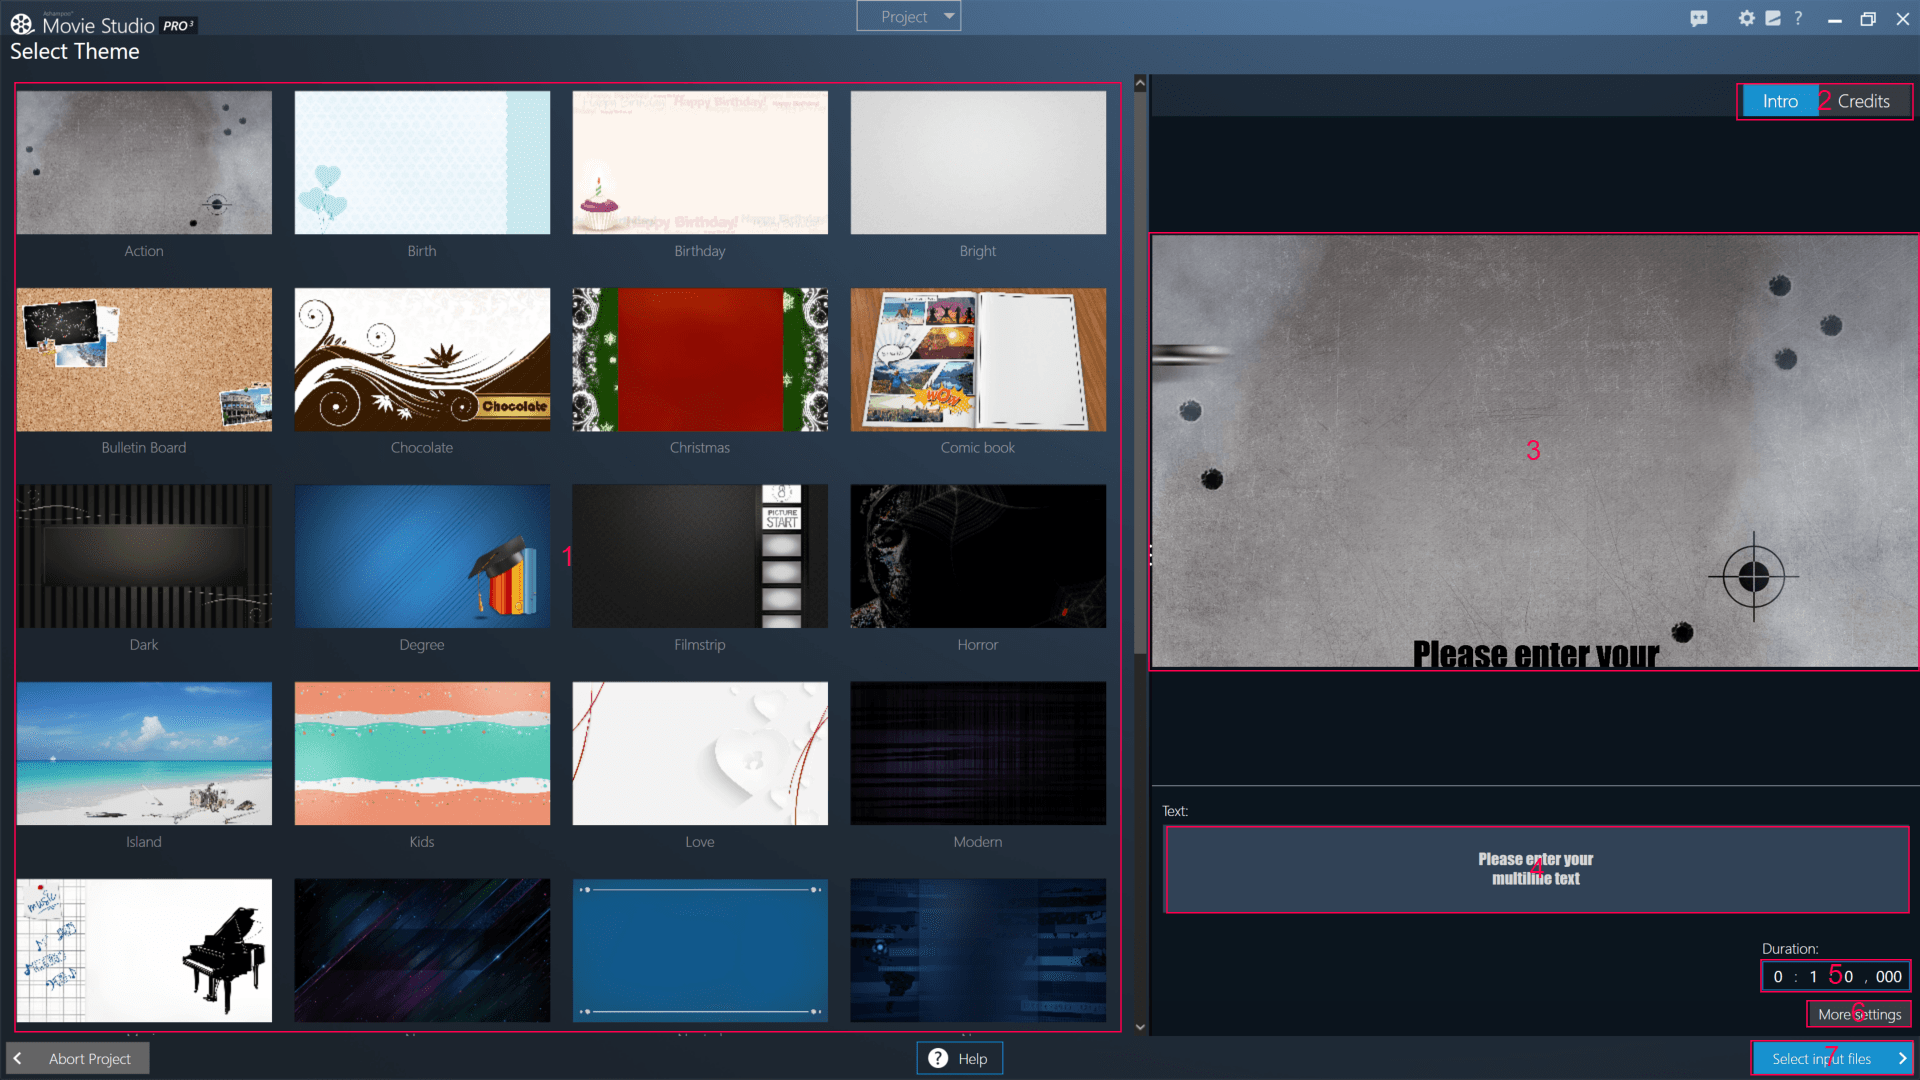Switch to the Intro tab
Image resolution: width=1920 pixels, height=1080 pixels.
pyautogui.click(x=1780, y=101)
